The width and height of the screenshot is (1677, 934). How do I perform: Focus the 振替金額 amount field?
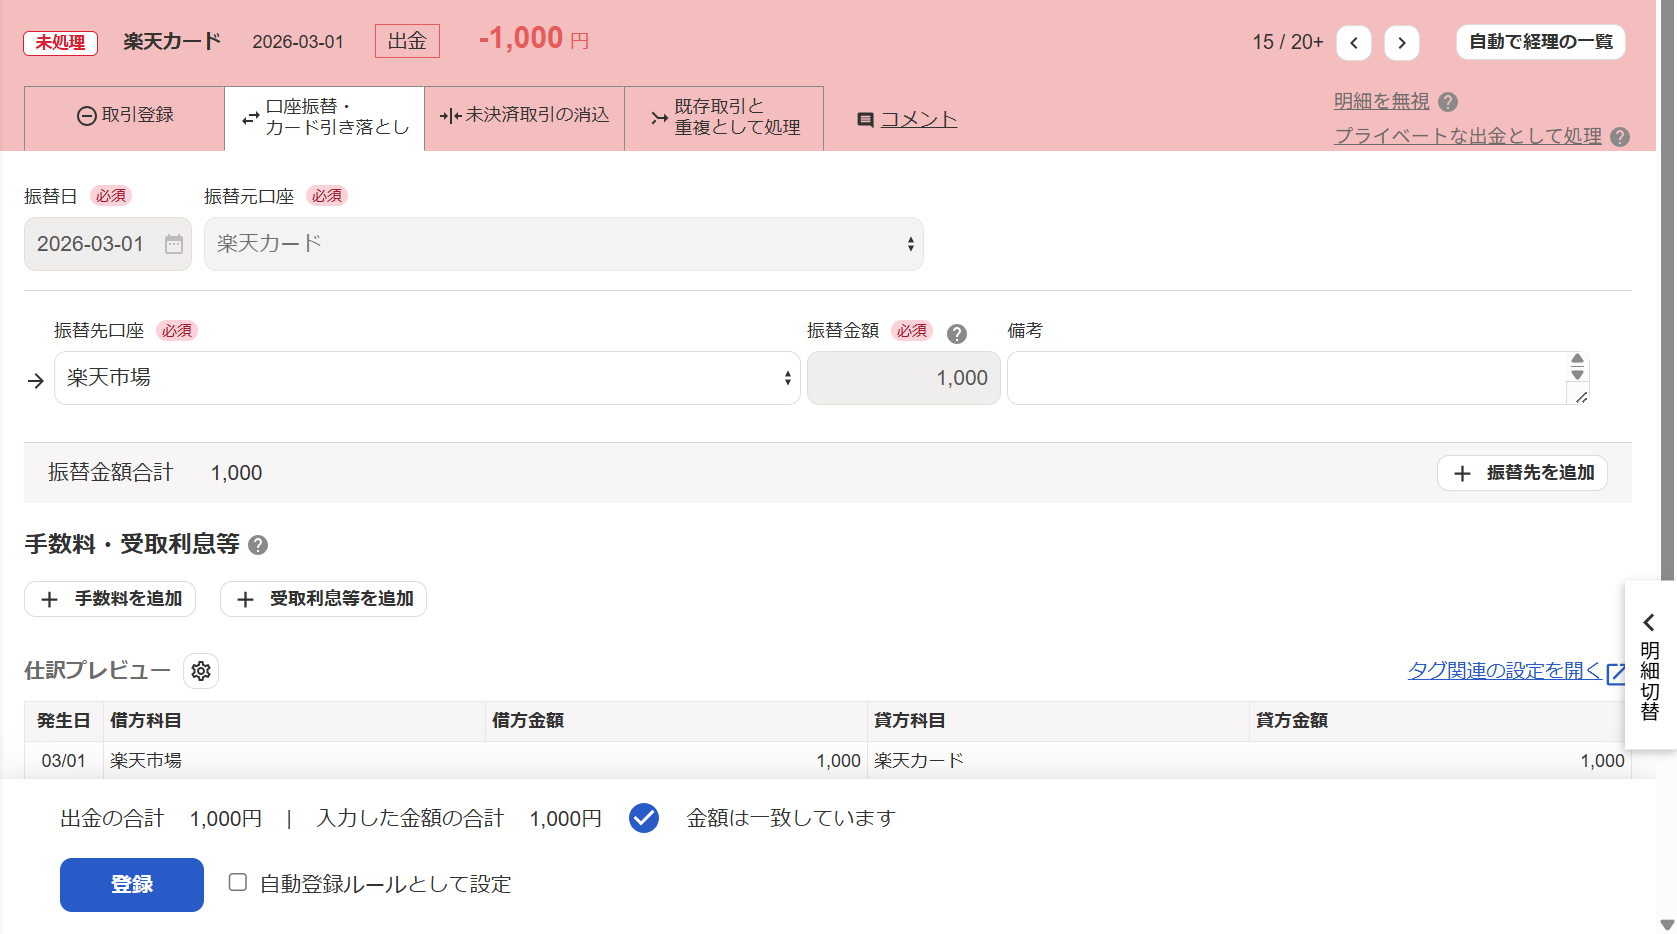point(904,378)
